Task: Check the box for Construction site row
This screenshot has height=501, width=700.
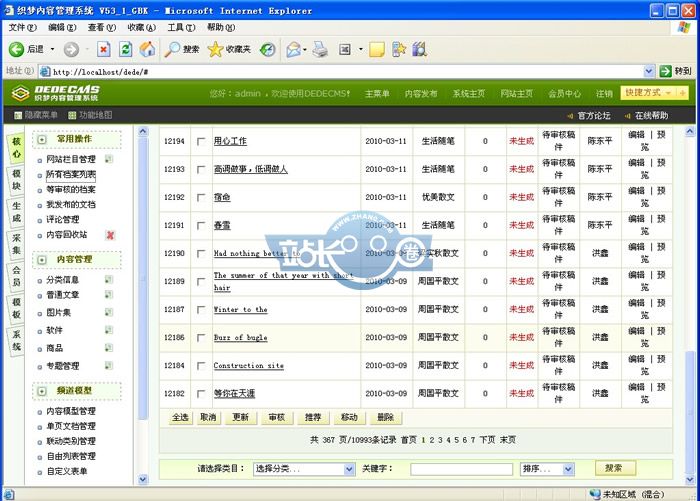Action: (201, 366)
